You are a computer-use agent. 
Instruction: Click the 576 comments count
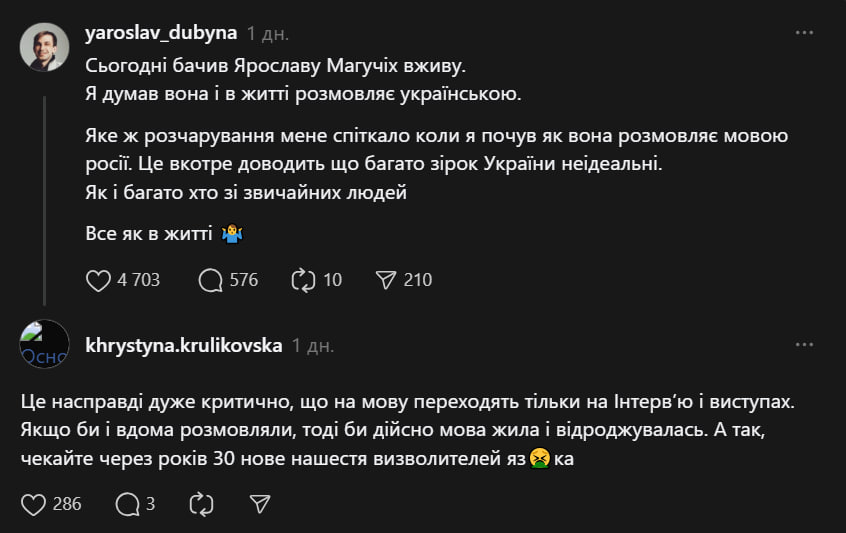[244, 280]
